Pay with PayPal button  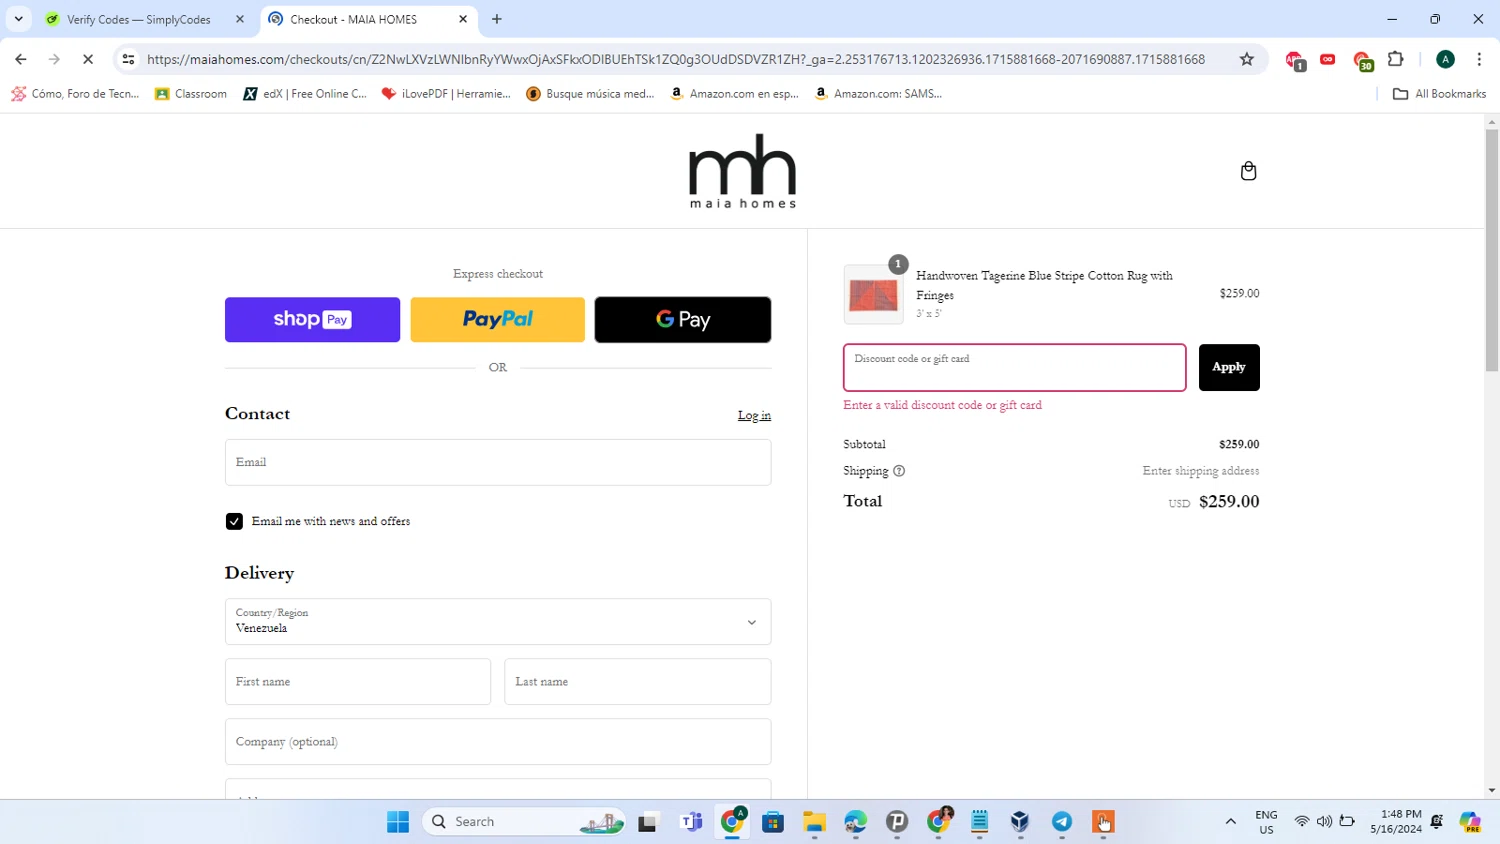coord(497,319)
